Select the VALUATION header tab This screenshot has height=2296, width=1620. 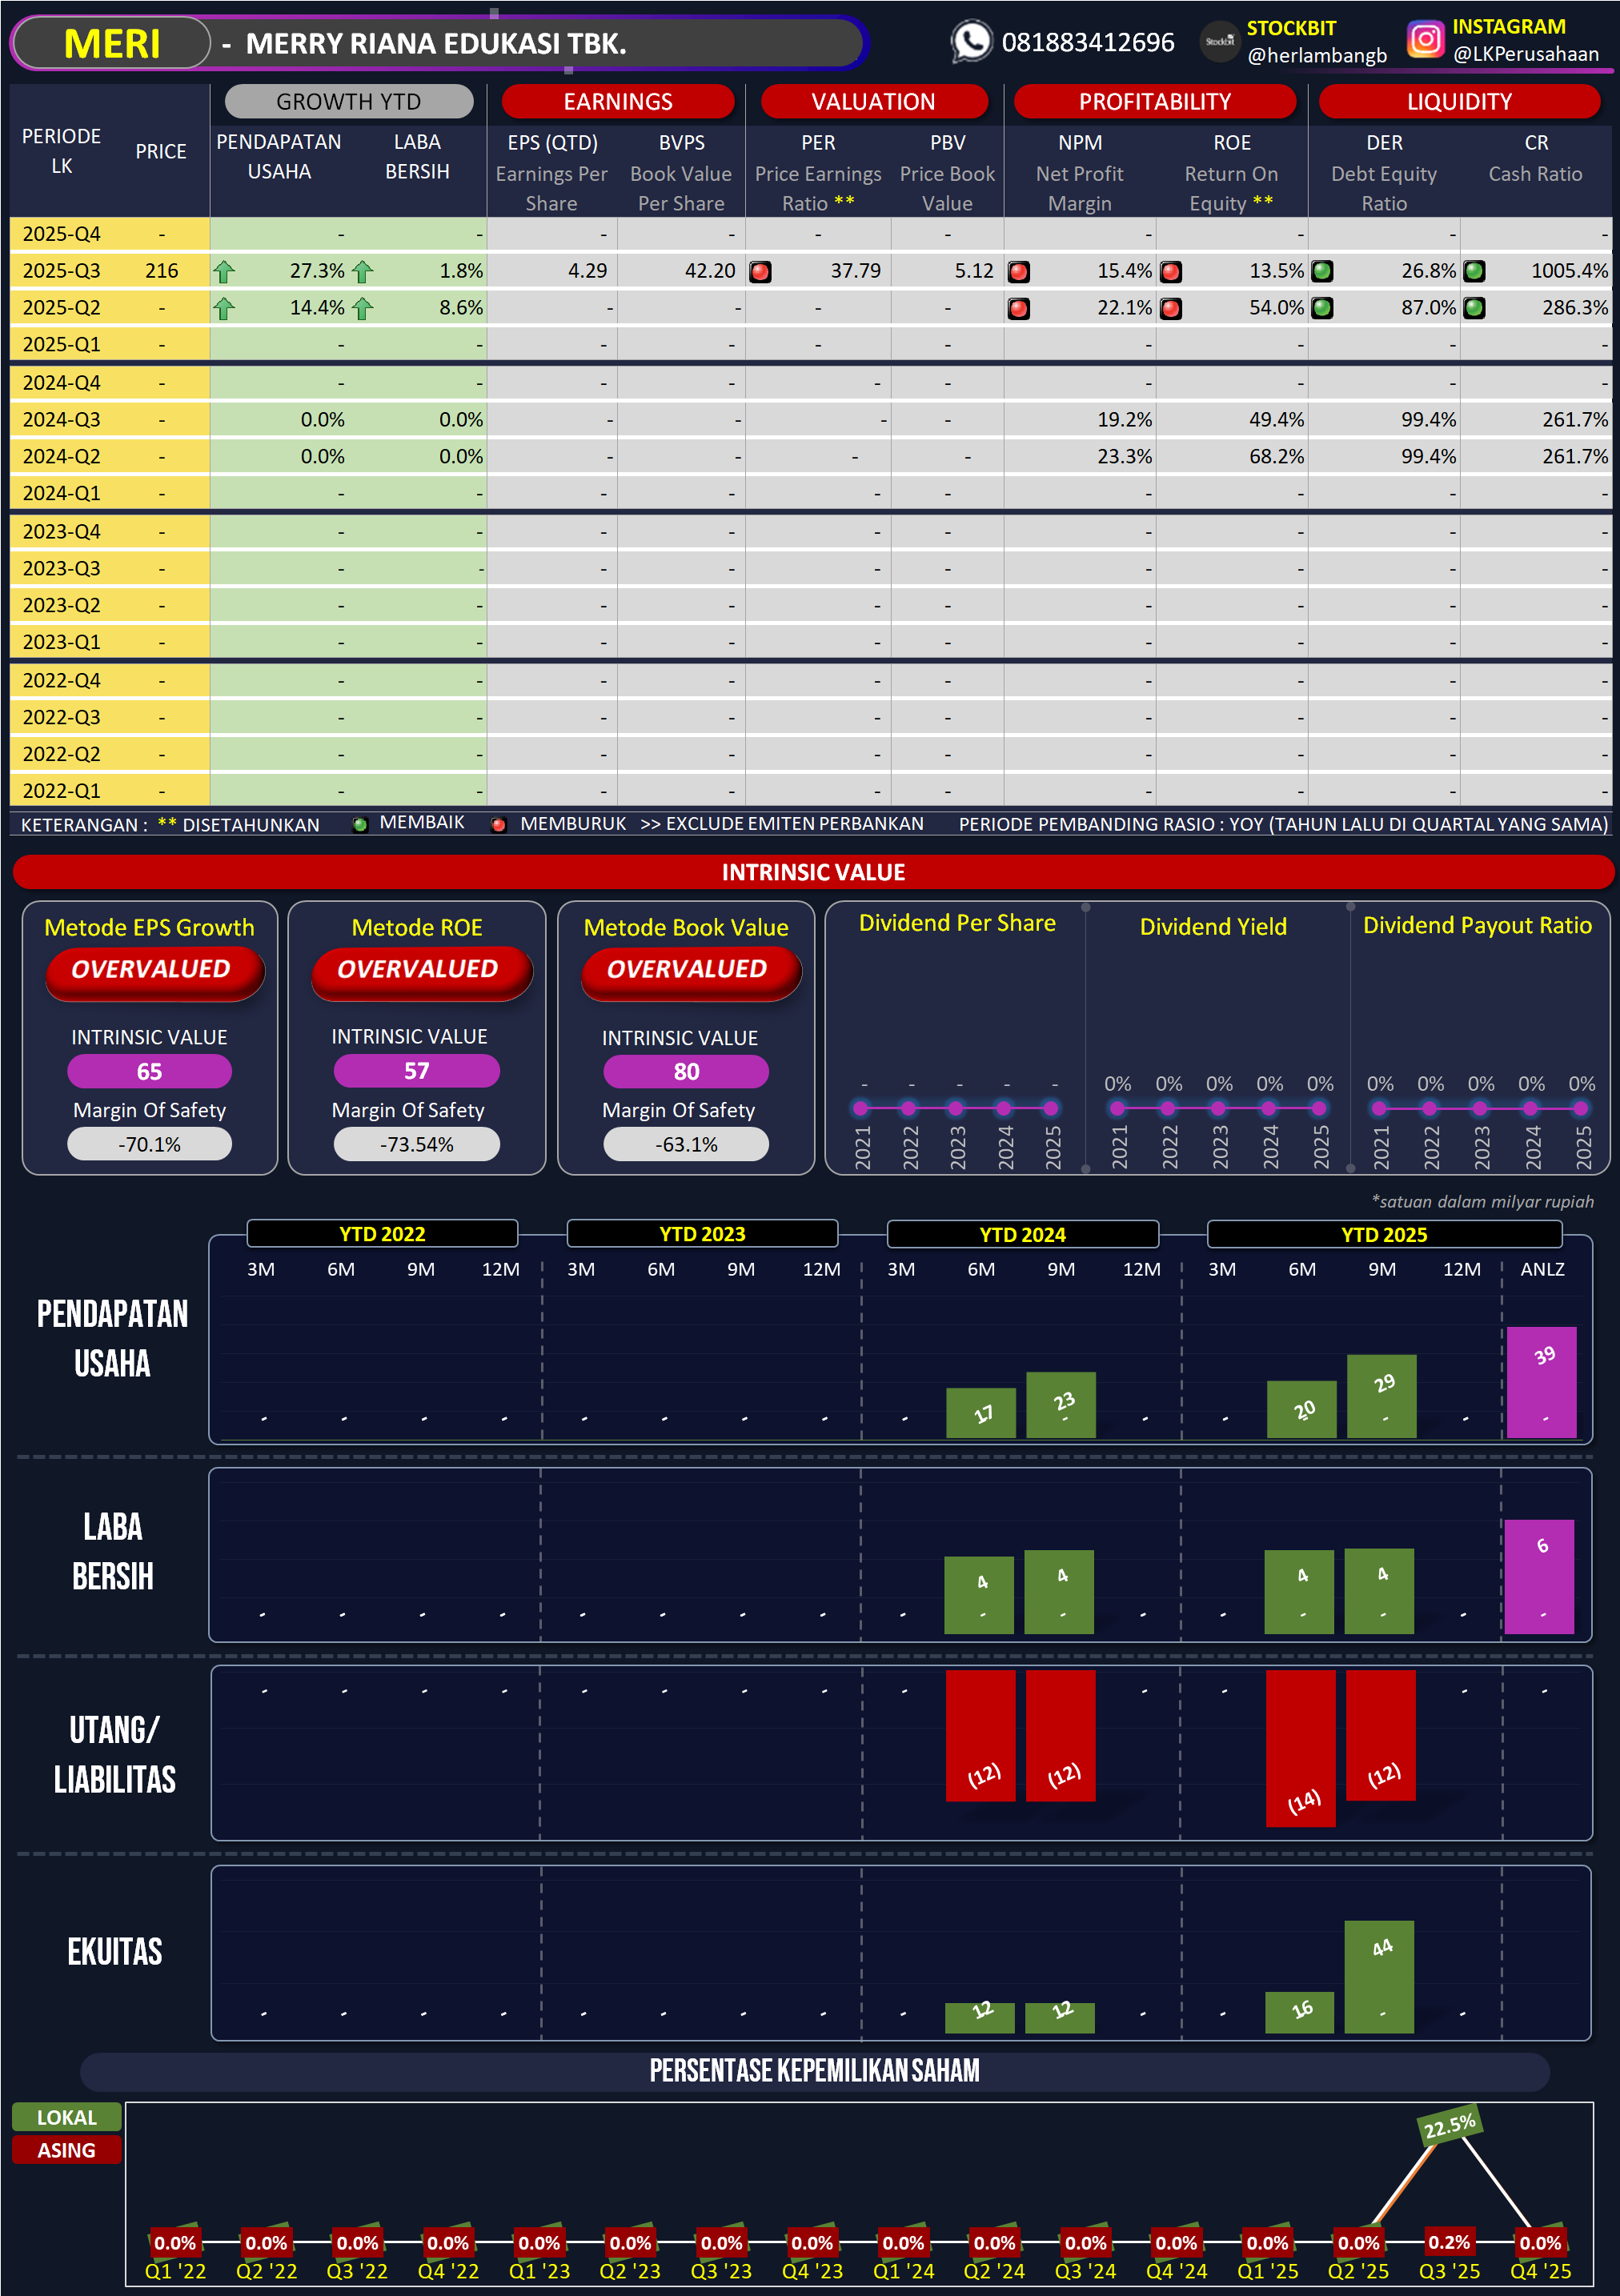pyautogui.click(x=873, y=101)
